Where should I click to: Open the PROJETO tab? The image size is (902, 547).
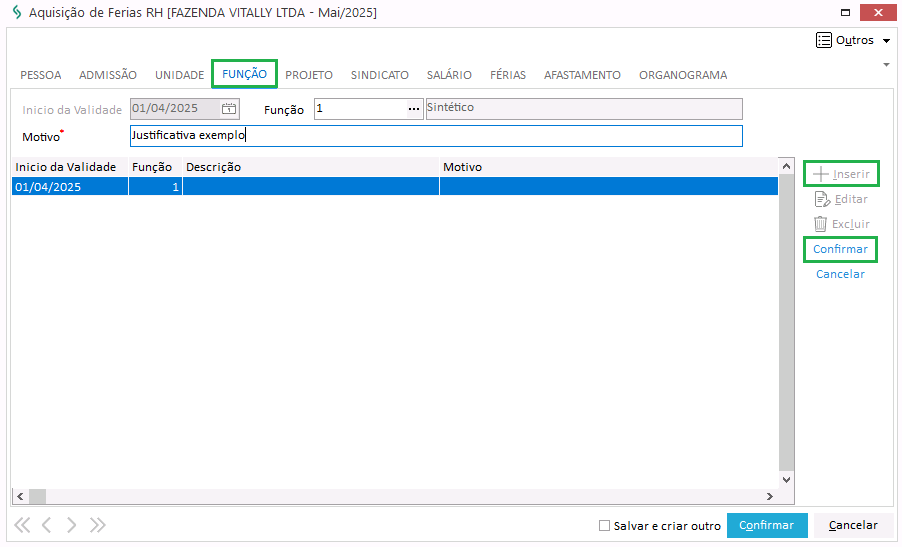pyautogui.click(x=309, y=75)
